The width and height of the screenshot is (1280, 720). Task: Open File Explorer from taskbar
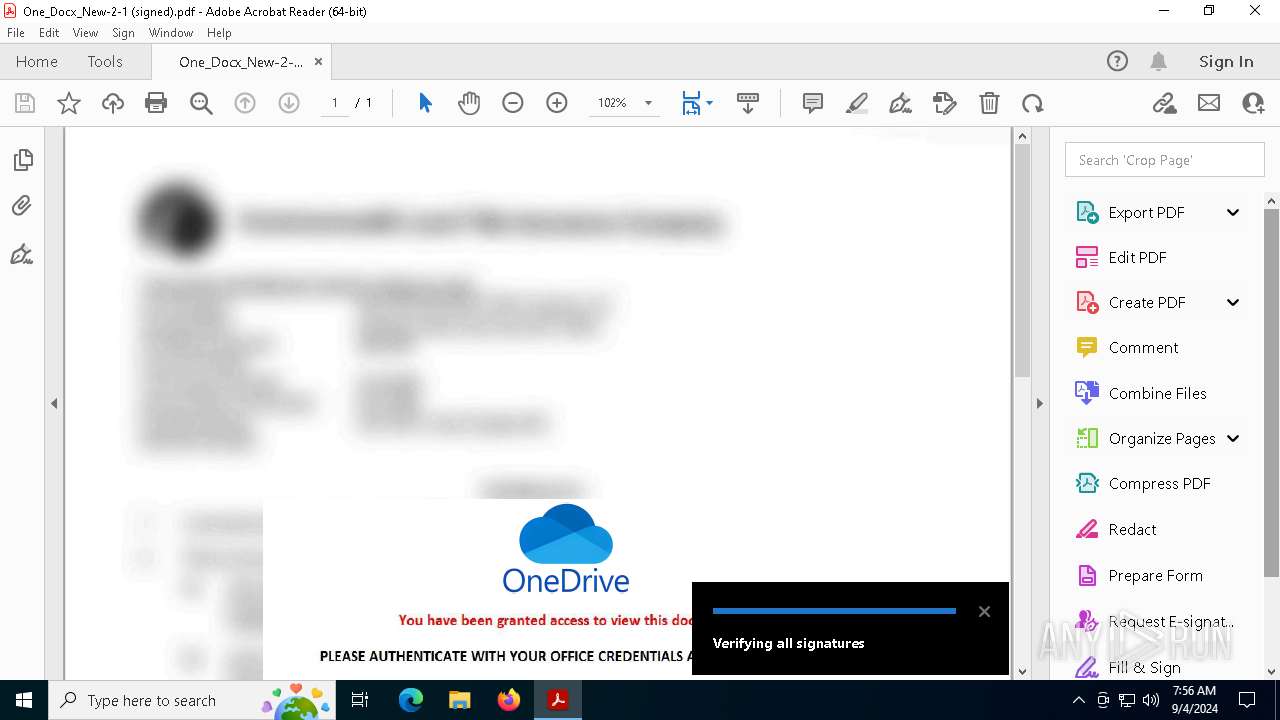460,700
